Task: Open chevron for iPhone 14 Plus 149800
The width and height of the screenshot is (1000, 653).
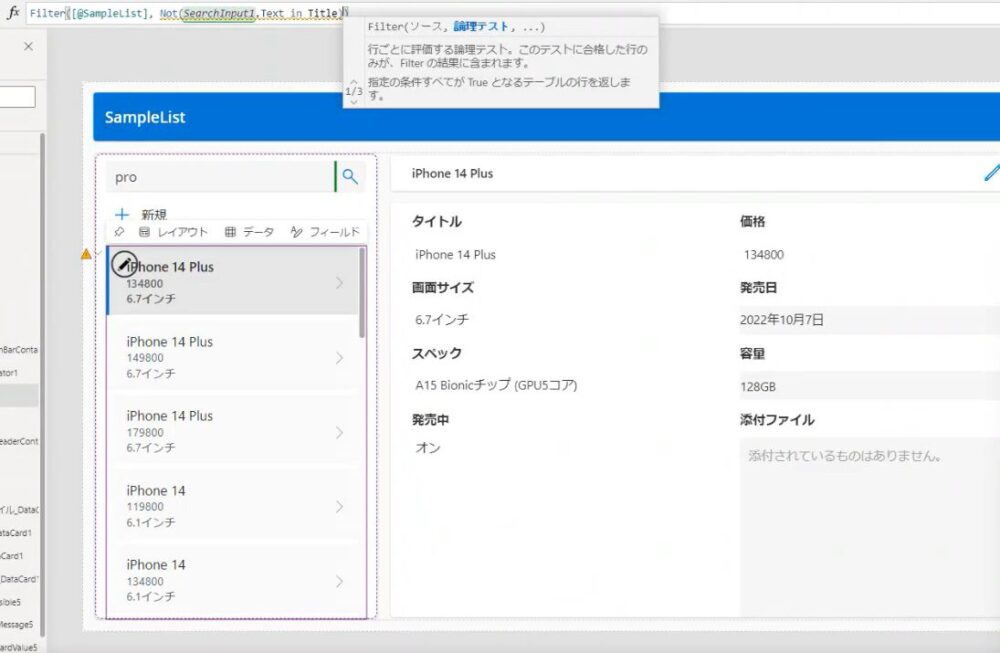Action: click(x=339, y=358)
